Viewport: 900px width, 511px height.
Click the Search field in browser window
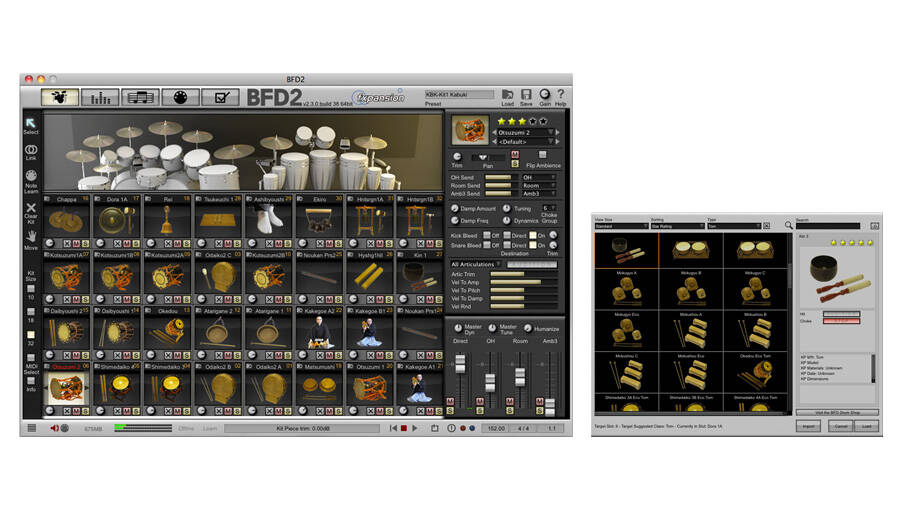pos(828,226)
